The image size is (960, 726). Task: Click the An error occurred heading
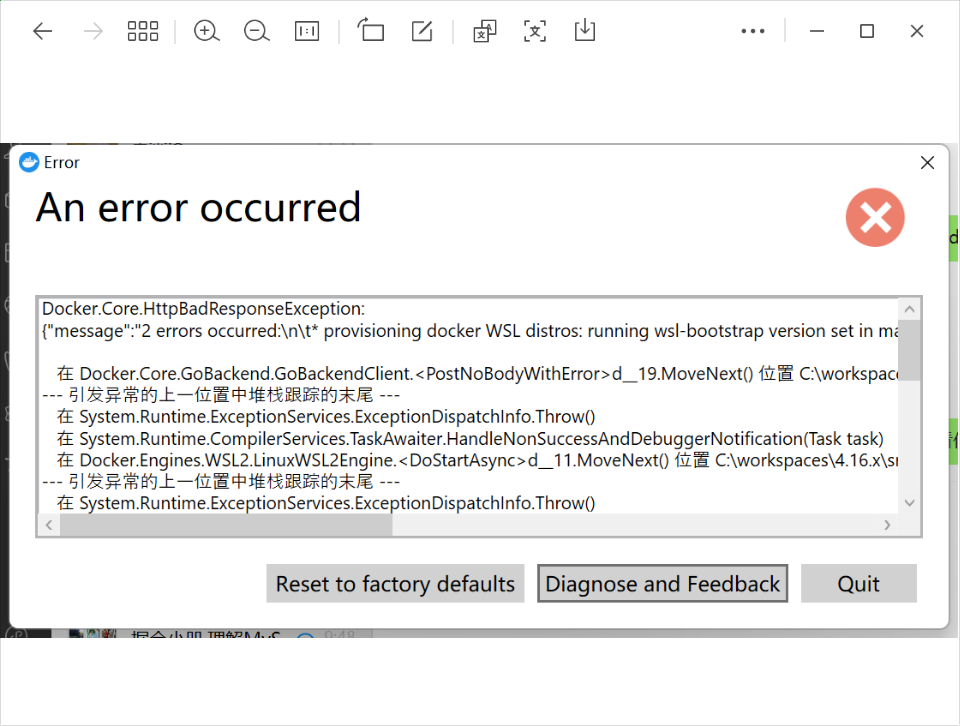[x=198, y=207]
